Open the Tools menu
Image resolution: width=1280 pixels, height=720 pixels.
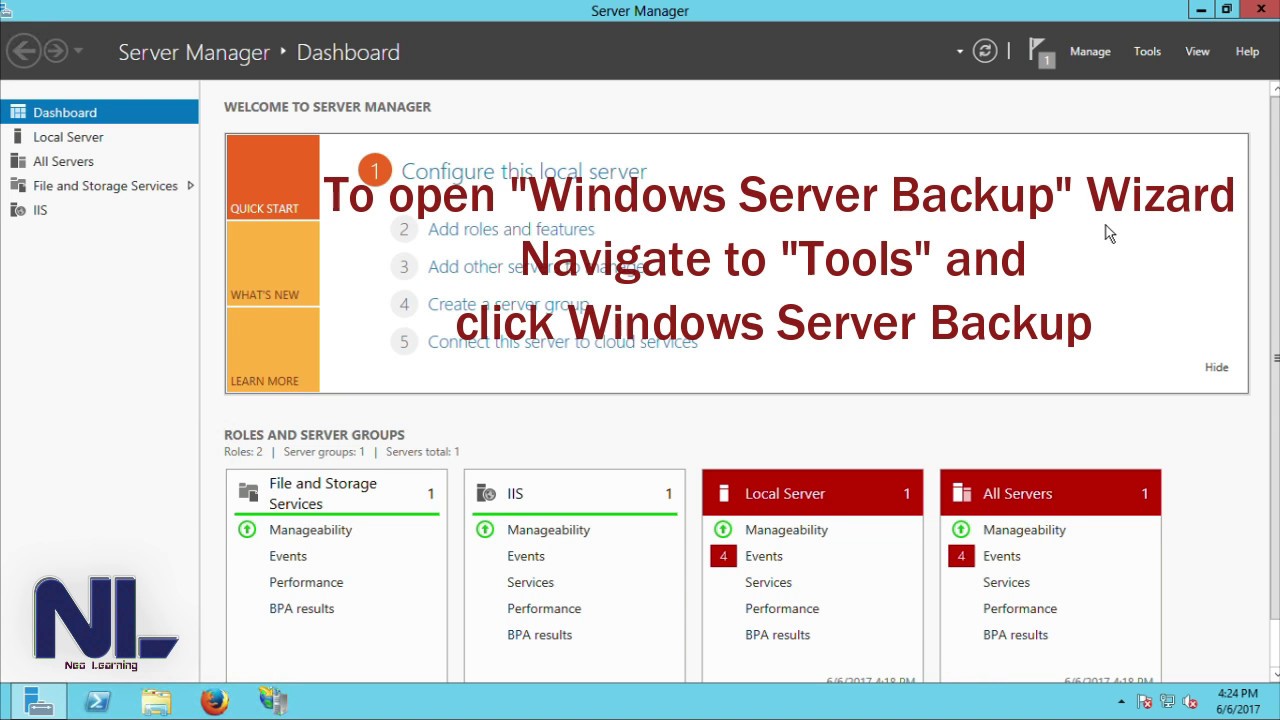[1147, 51]
